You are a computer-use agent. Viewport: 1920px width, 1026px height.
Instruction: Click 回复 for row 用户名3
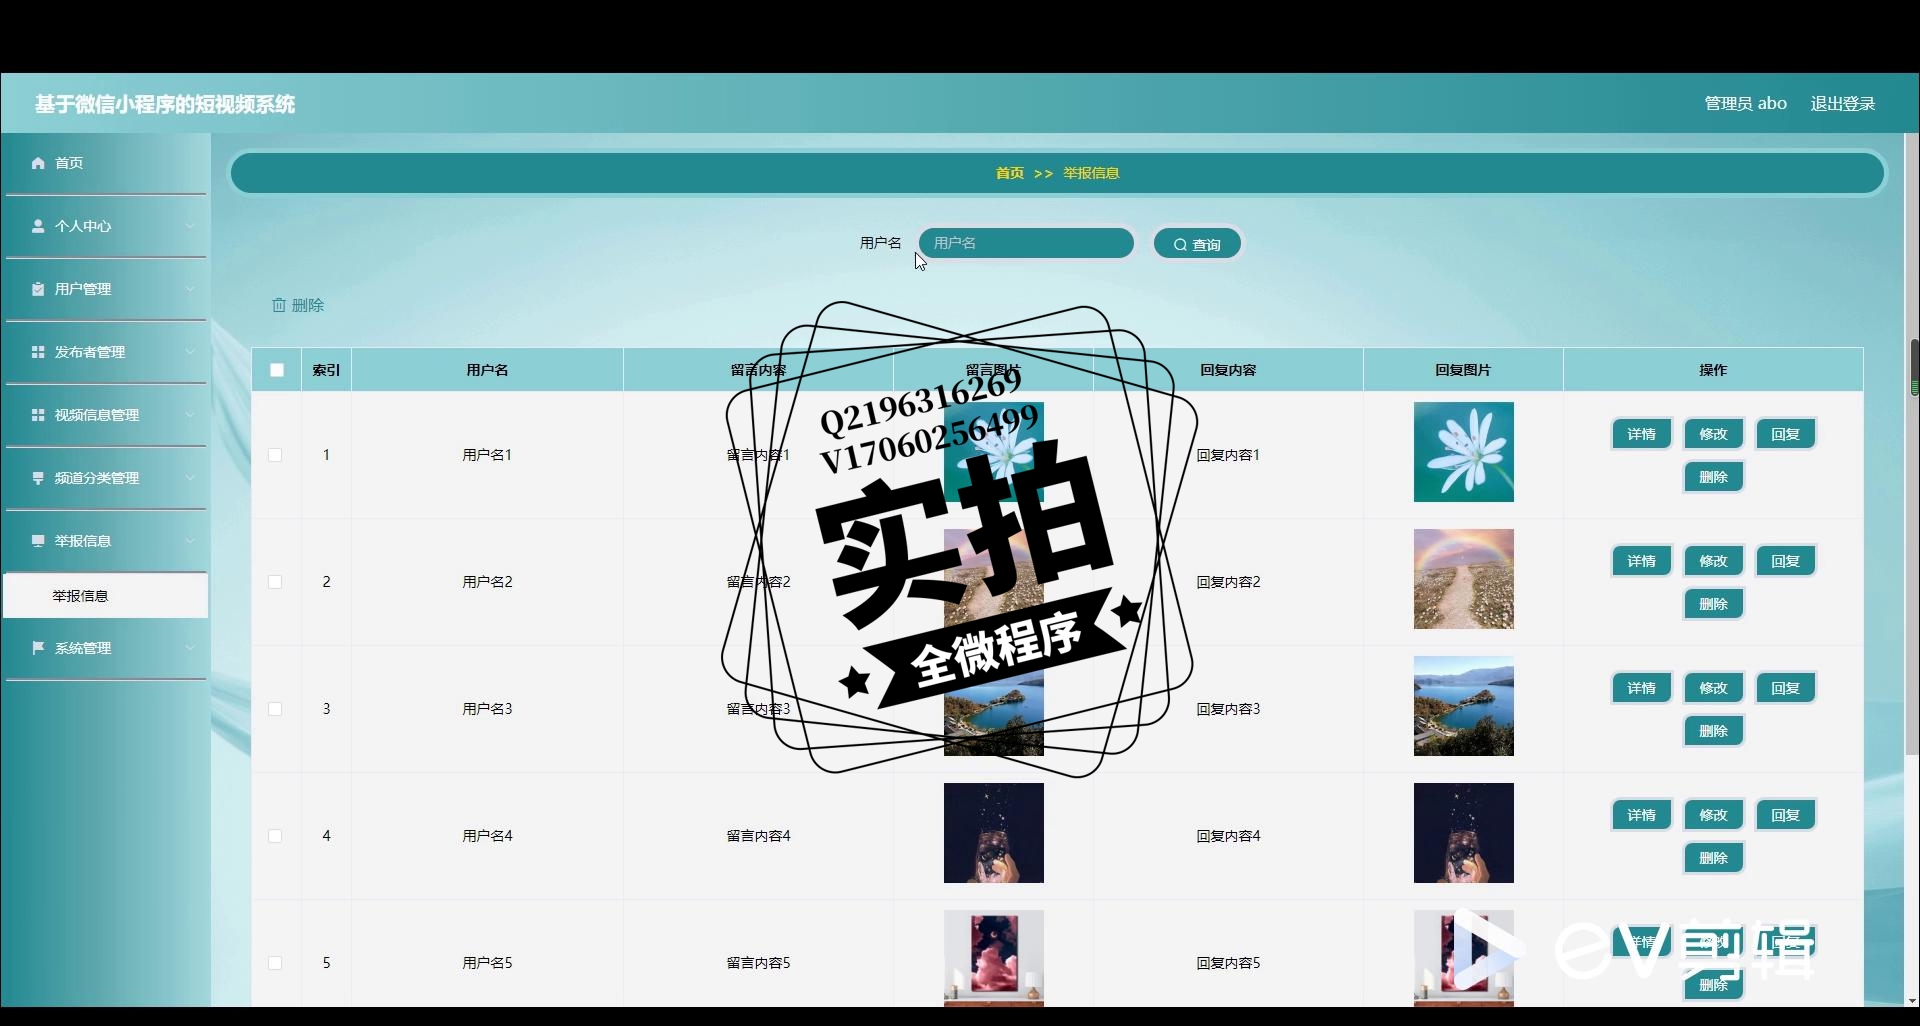pos(1785,688)
